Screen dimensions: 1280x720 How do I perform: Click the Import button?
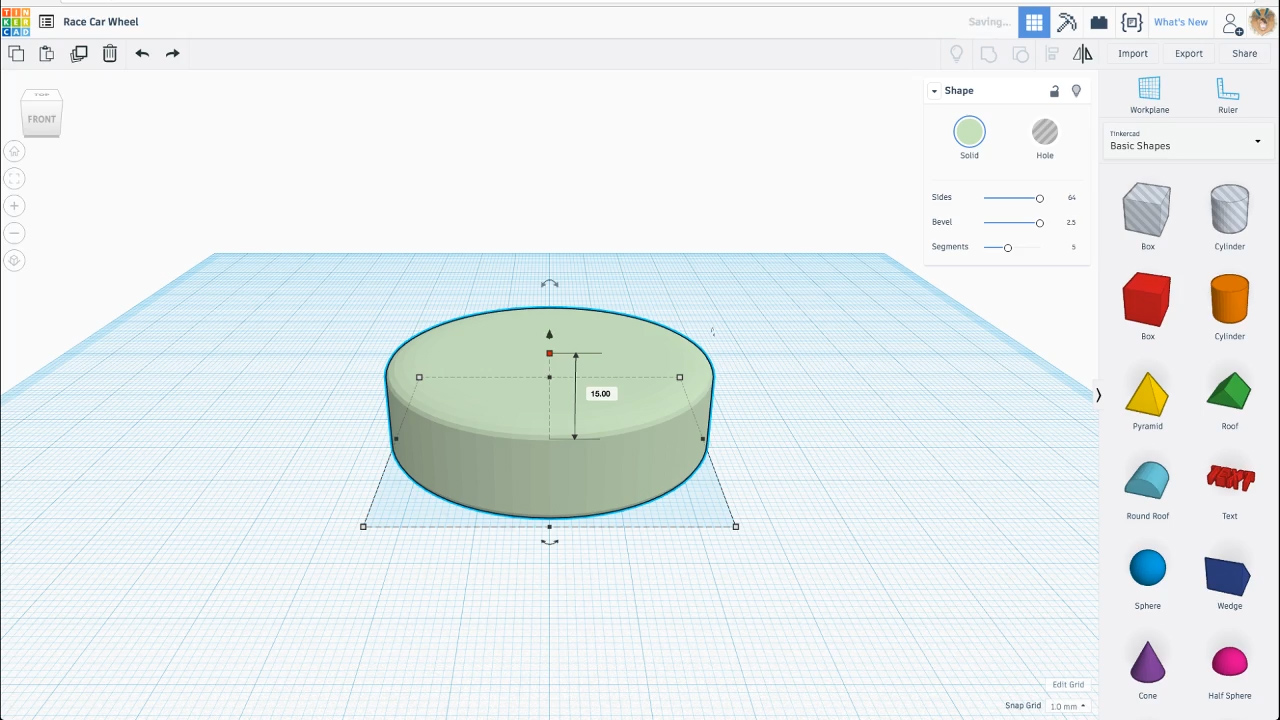click(x=1132, y=54)
